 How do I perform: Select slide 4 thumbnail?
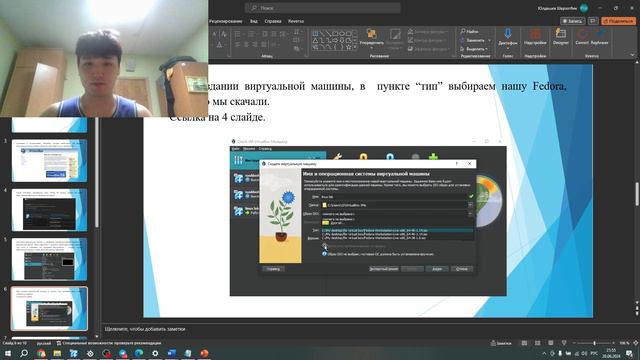49,210
